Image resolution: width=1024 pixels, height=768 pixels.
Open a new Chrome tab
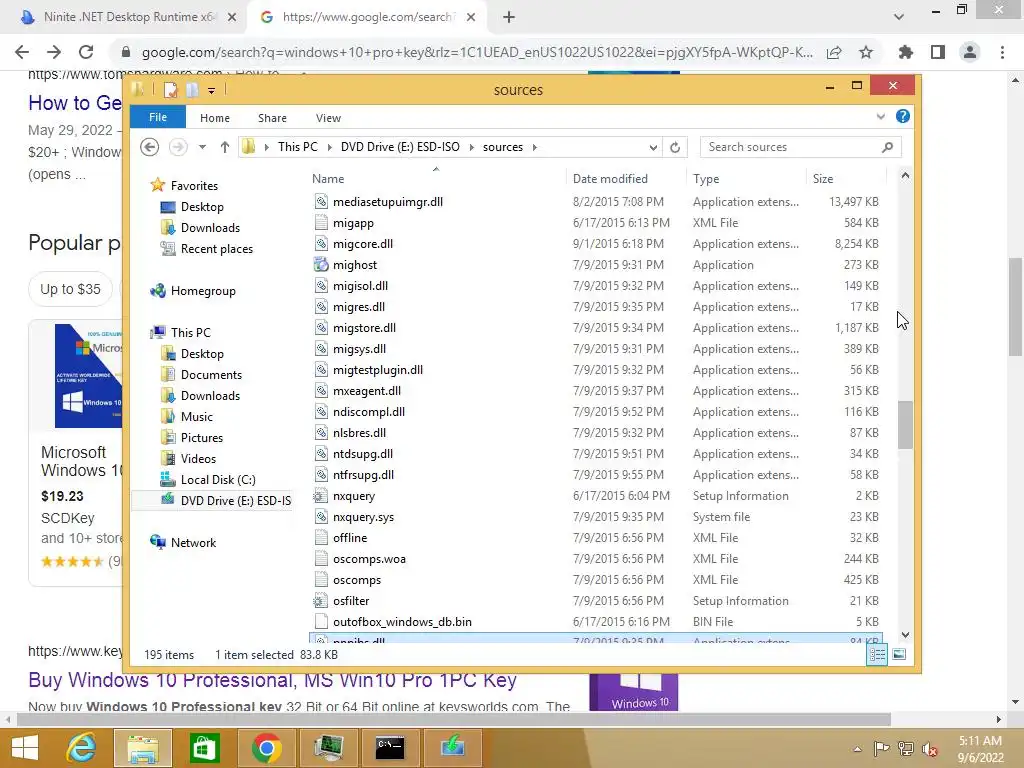click(x=509, y=18)
